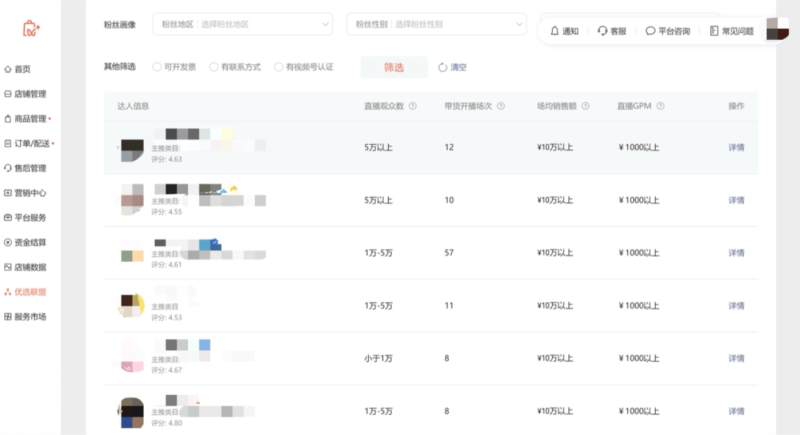Click help icon beside 场均销售额 header
Viewport: 800px width, 435px height.
click(586, 106)
